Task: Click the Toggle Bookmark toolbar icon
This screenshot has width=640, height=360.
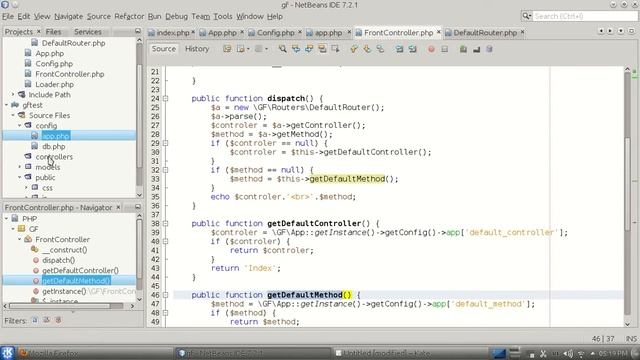Action: pos(380,49)
